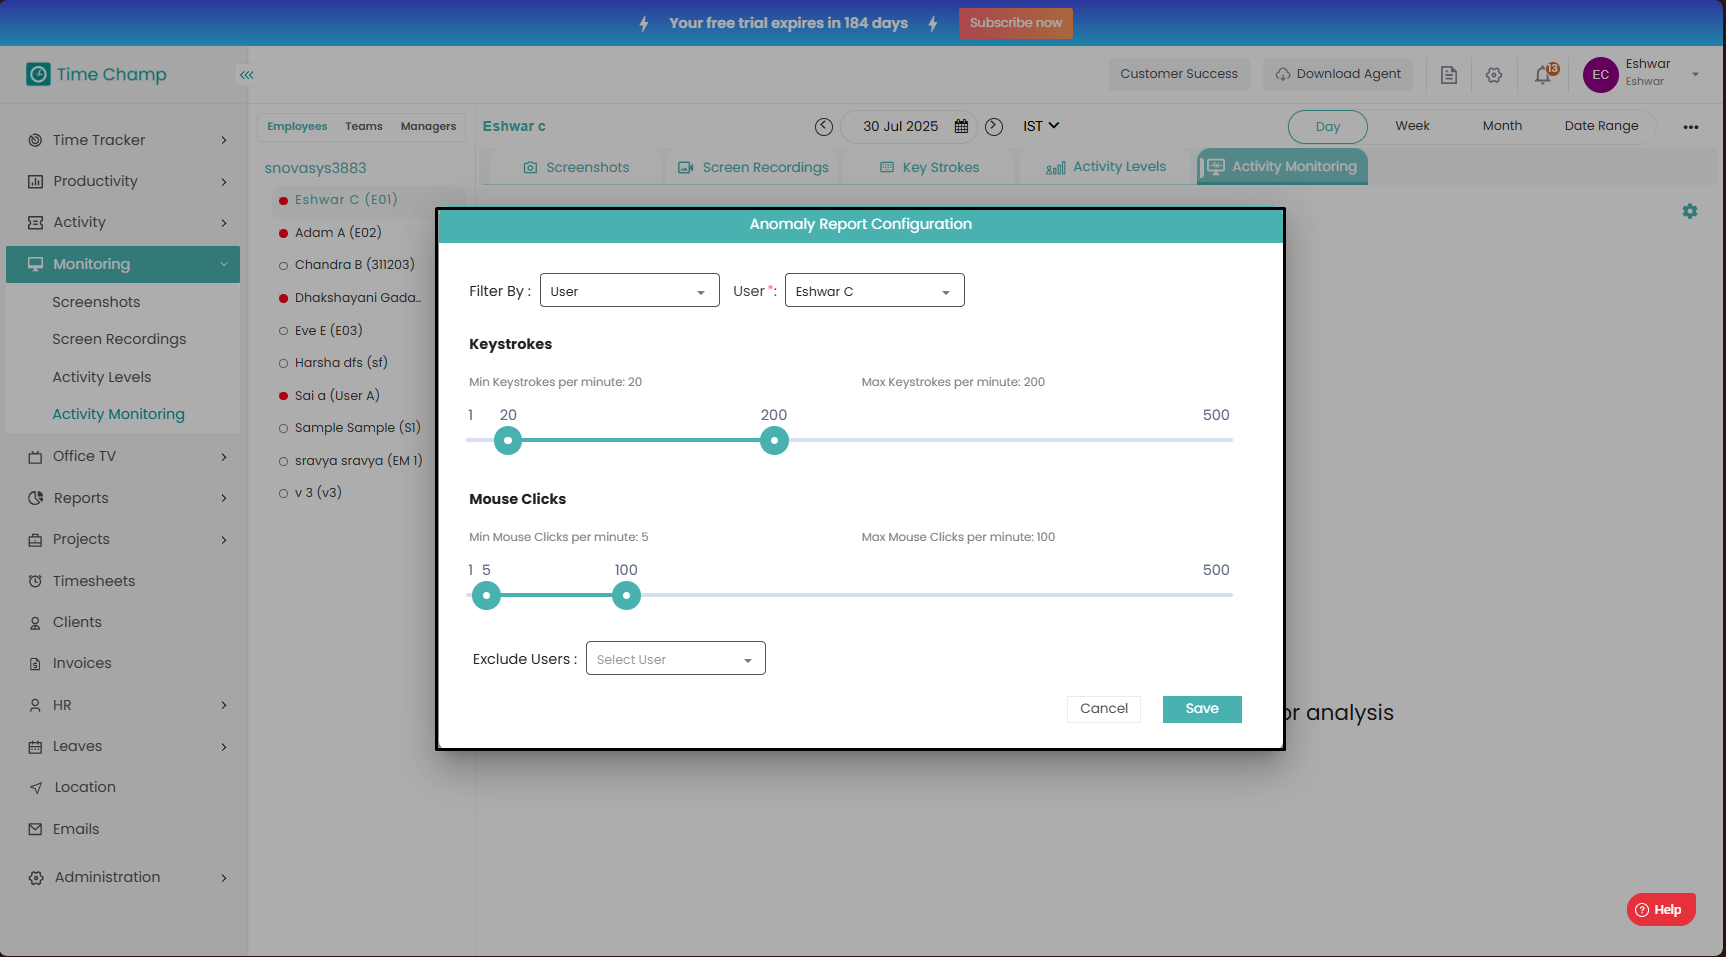
Task: Cancel the anomaly report dialog
Action: tap(1103, 709)
